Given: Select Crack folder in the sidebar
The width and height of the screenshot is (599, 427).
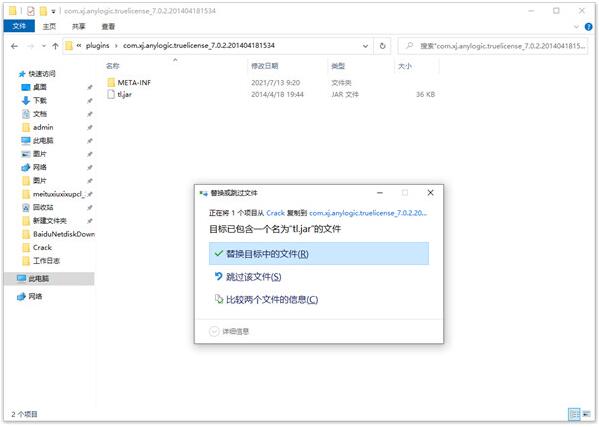Looking at the screenshot, I should [x=42, y=247].
